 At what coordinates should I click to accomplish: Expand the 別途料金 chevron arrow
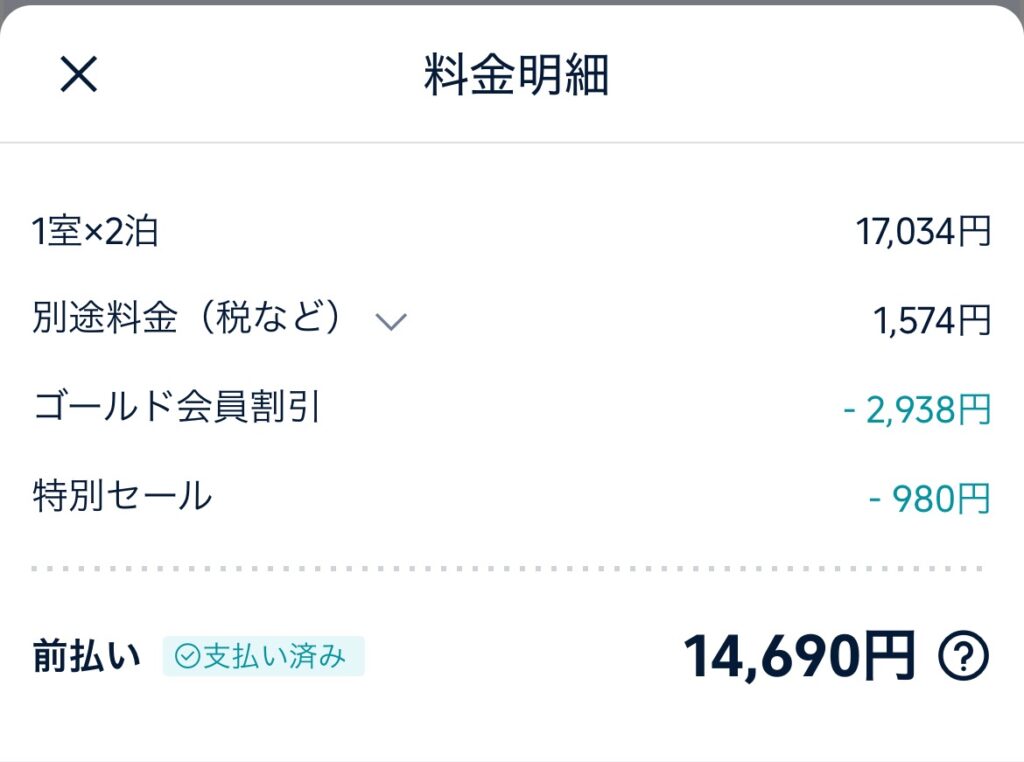(x=391, y=321)
